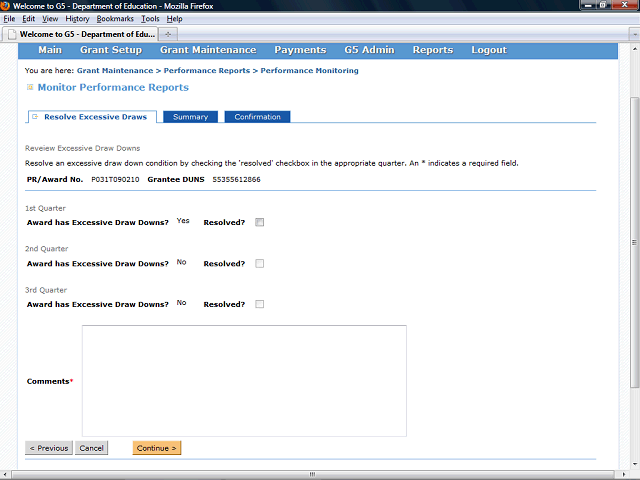
Task: Click inside the Comments text area
Action: tap(244, 381)
